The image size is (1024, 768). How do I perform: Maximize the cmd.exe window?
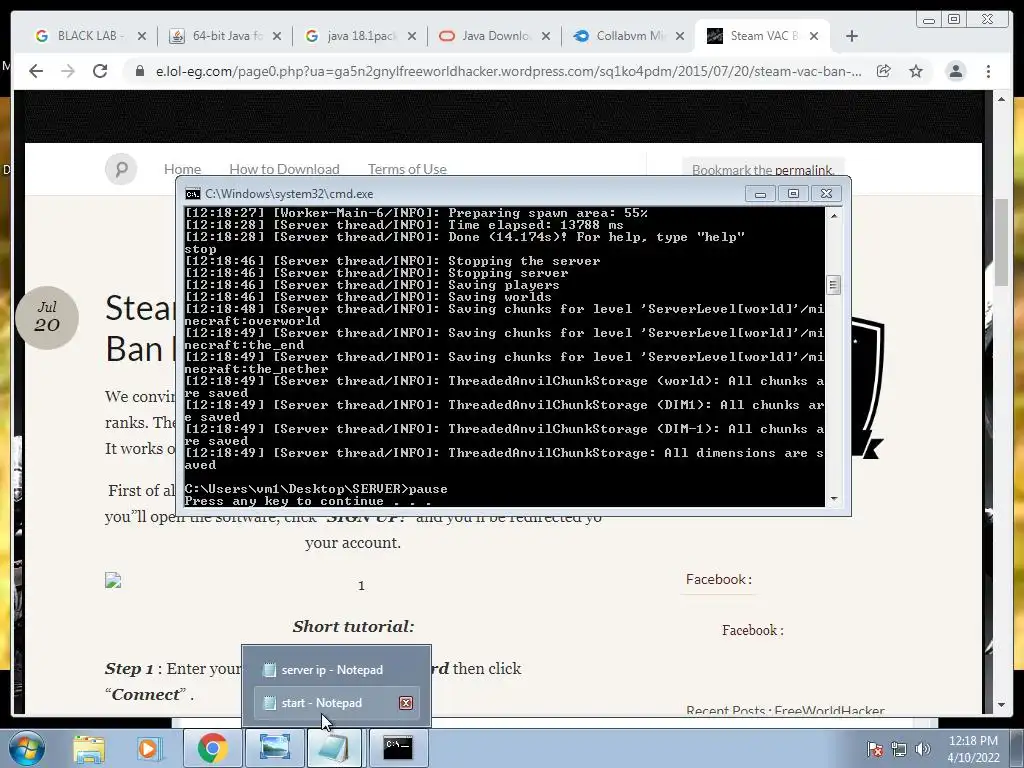click(793, 194)
